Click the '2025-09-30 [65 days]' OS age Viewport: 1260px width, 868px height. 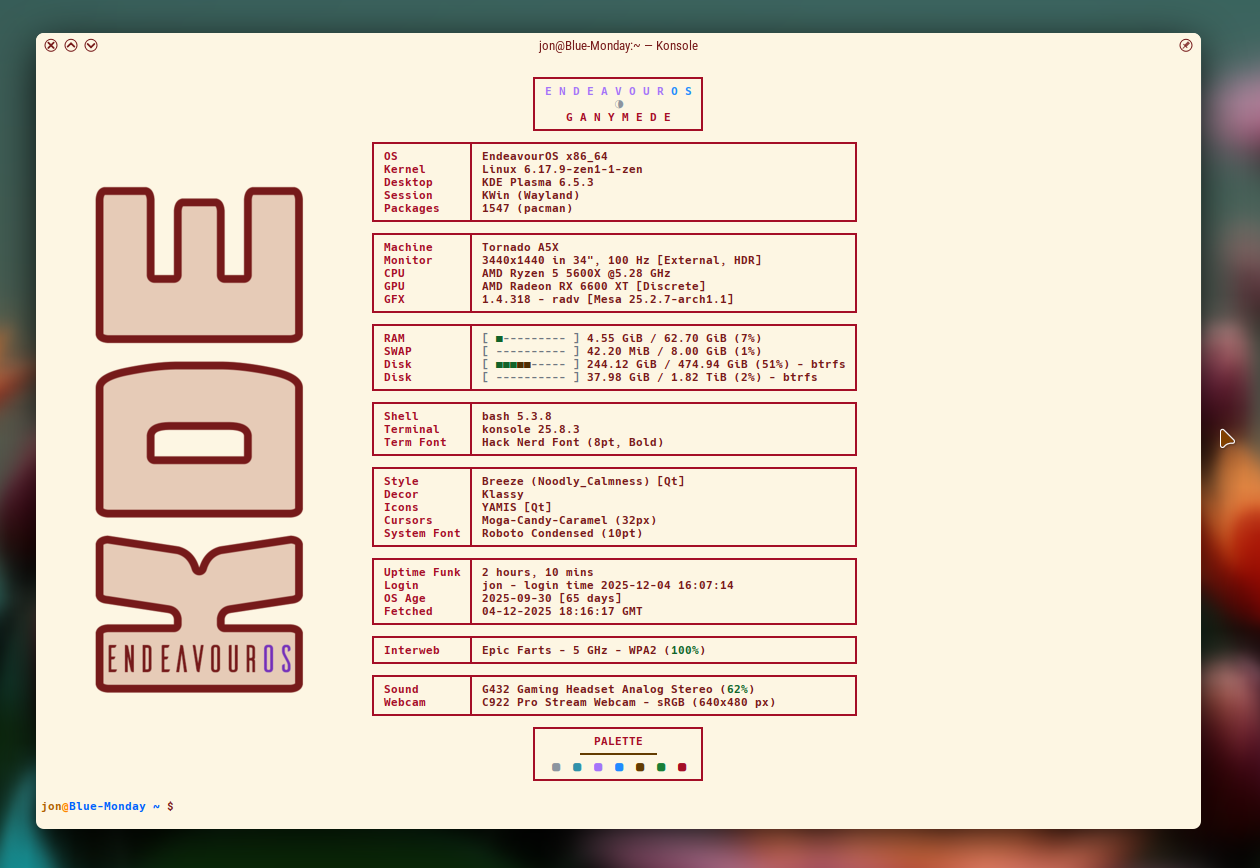click(x=552, y=599)
